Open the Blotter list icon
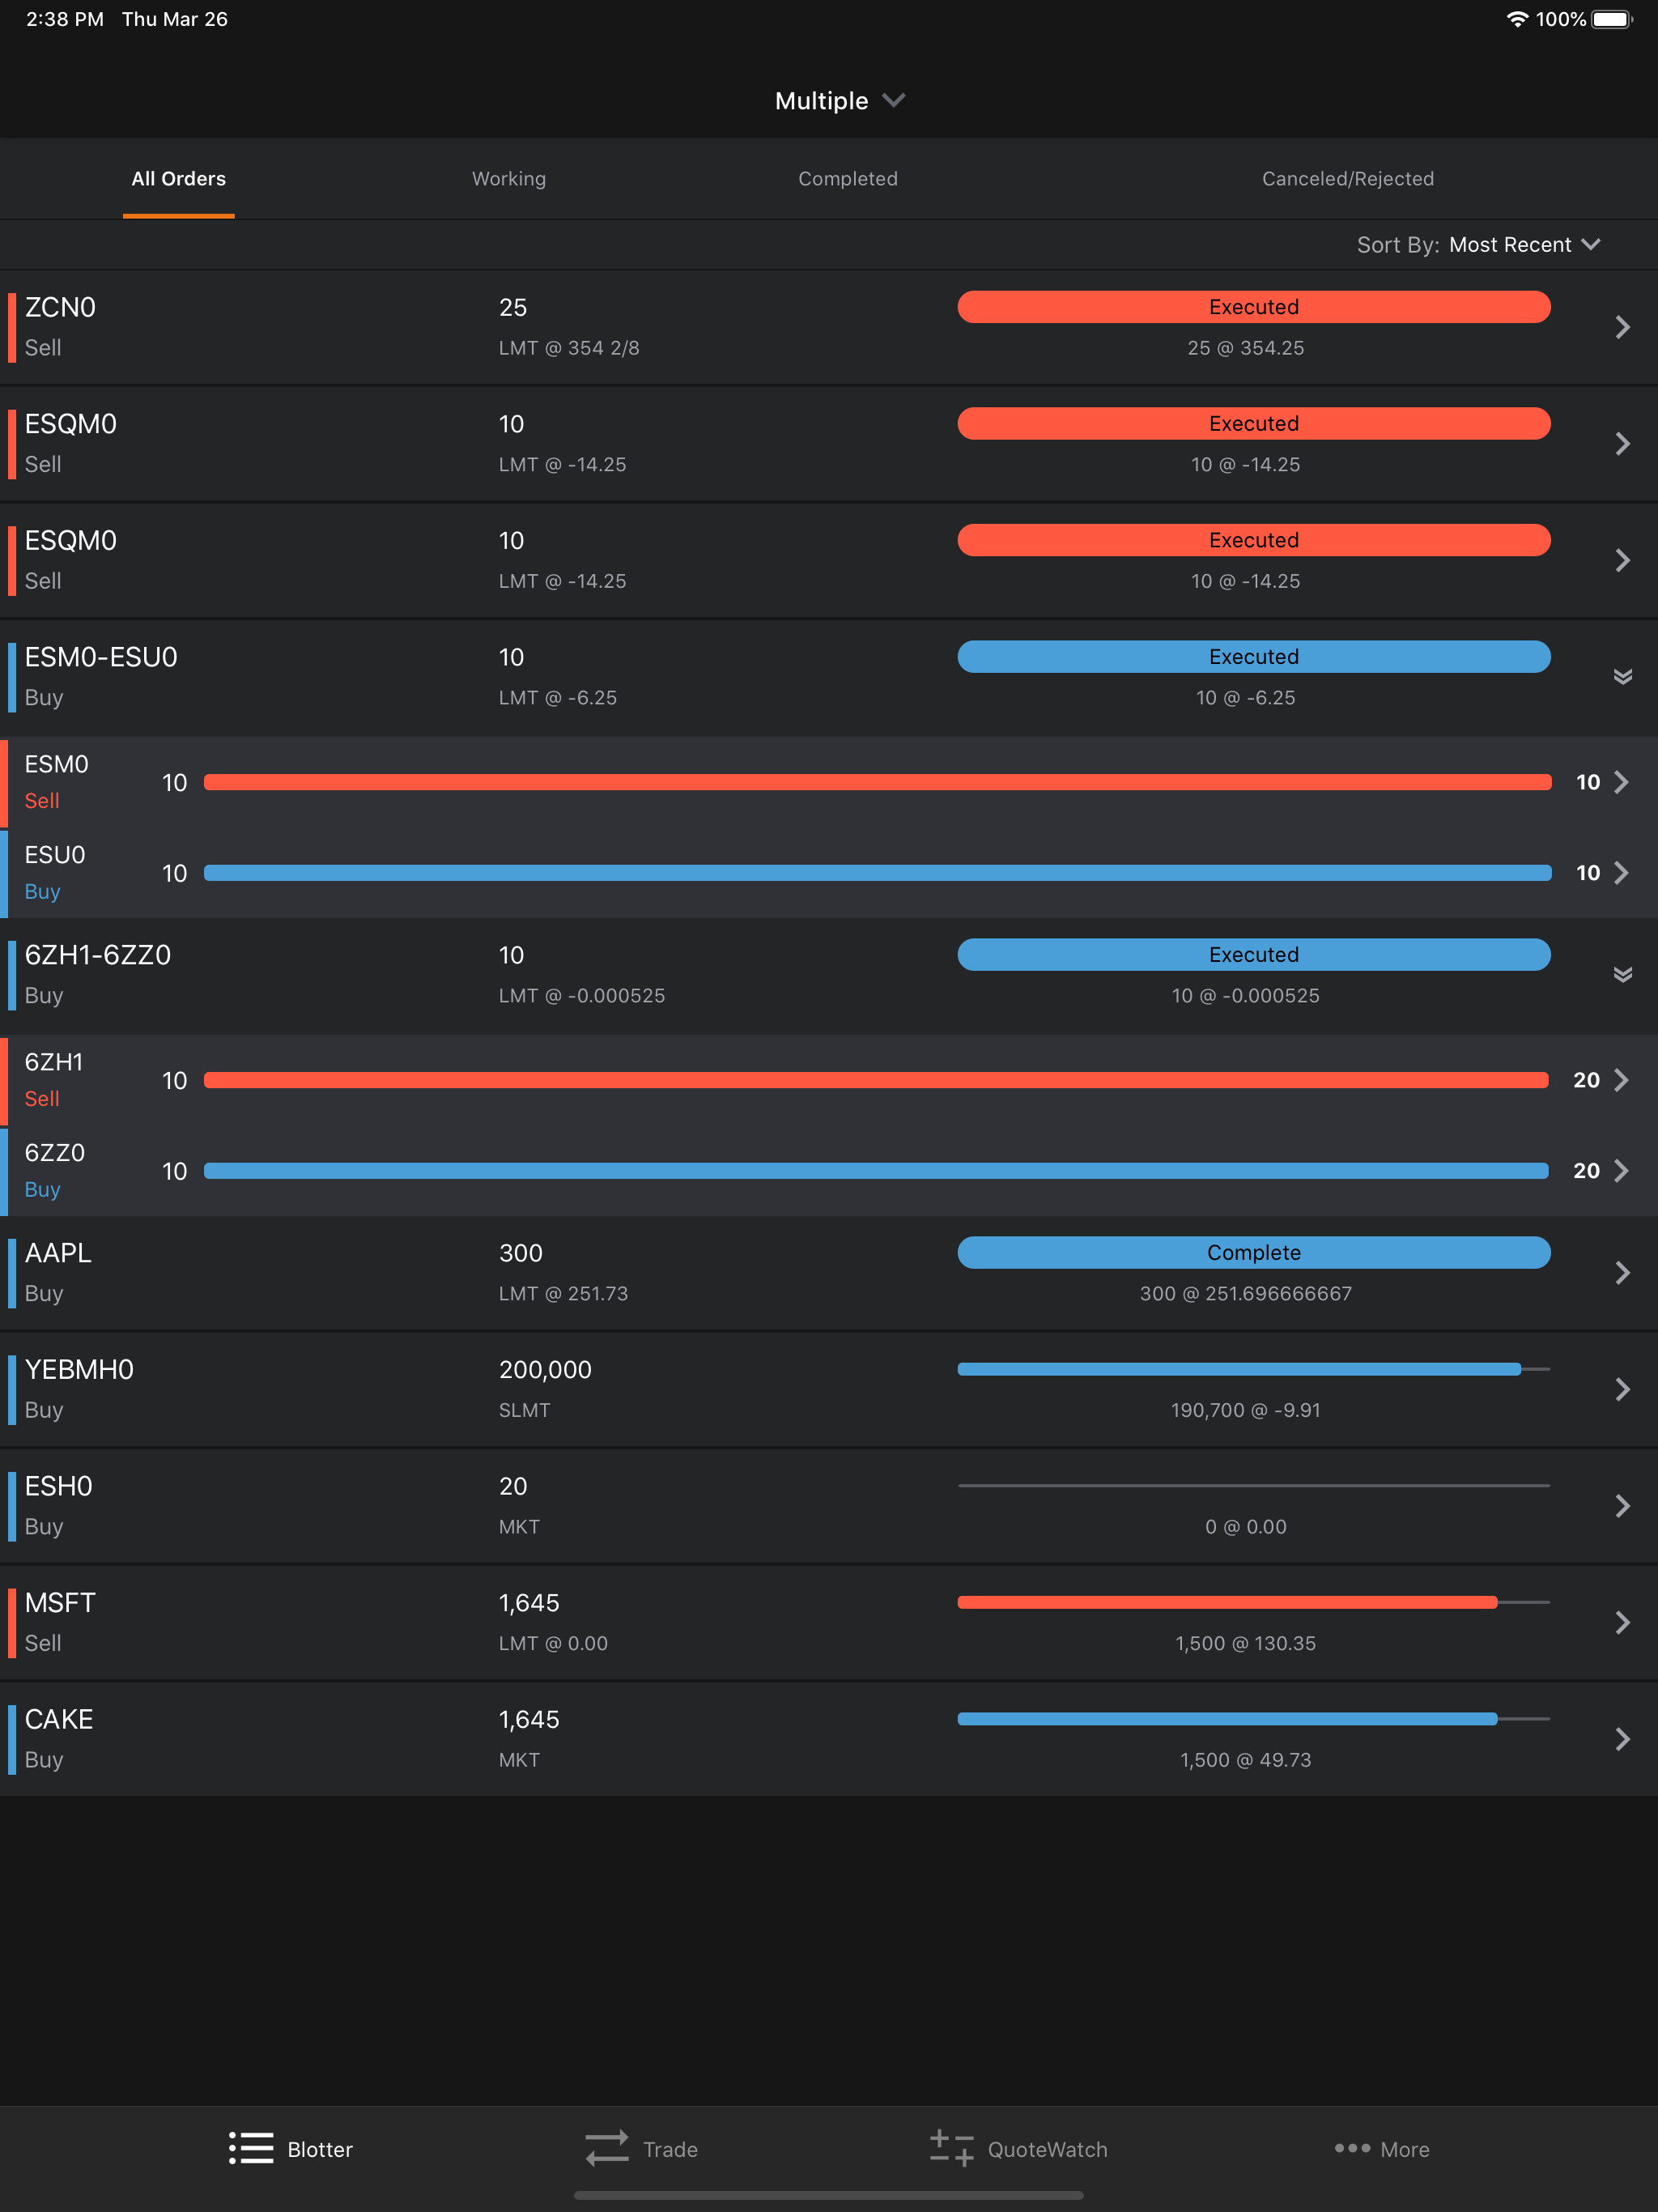The width and height of the screenshot is (1658, 2212). point(251,2148)
